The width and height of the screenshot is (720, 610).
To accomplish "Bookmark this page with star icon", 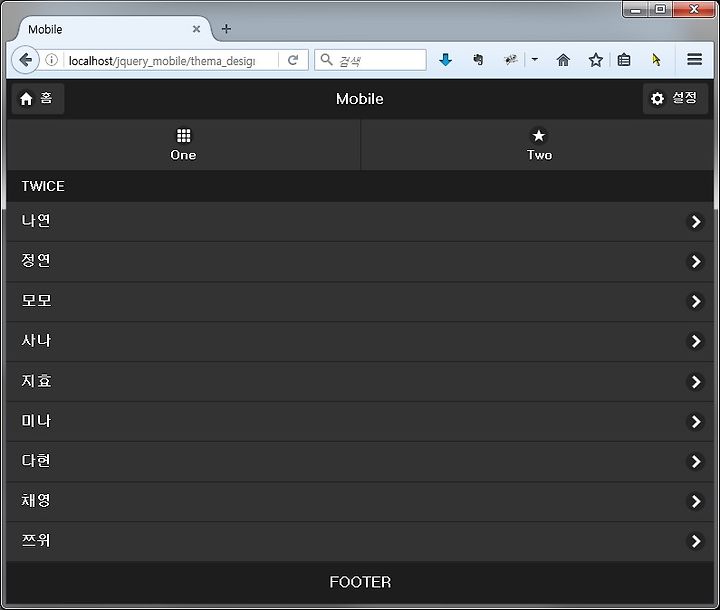I will [x=596, y=60].
